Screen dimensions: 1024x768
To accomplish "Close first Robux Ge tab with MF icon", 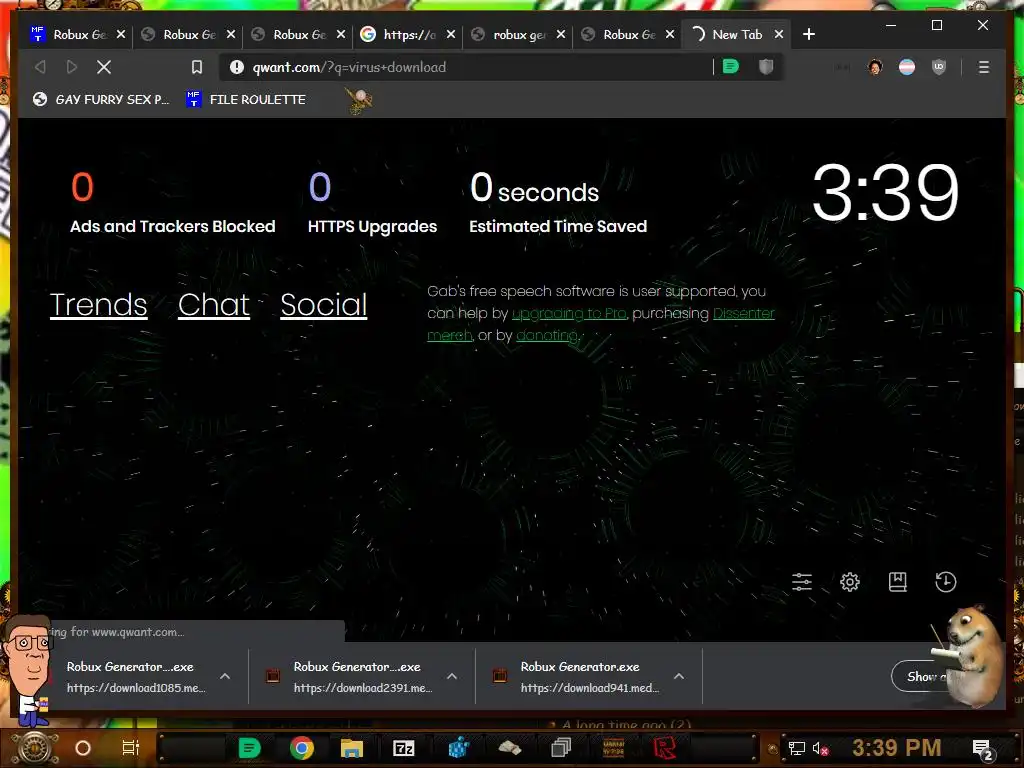I will click(121, 34).
